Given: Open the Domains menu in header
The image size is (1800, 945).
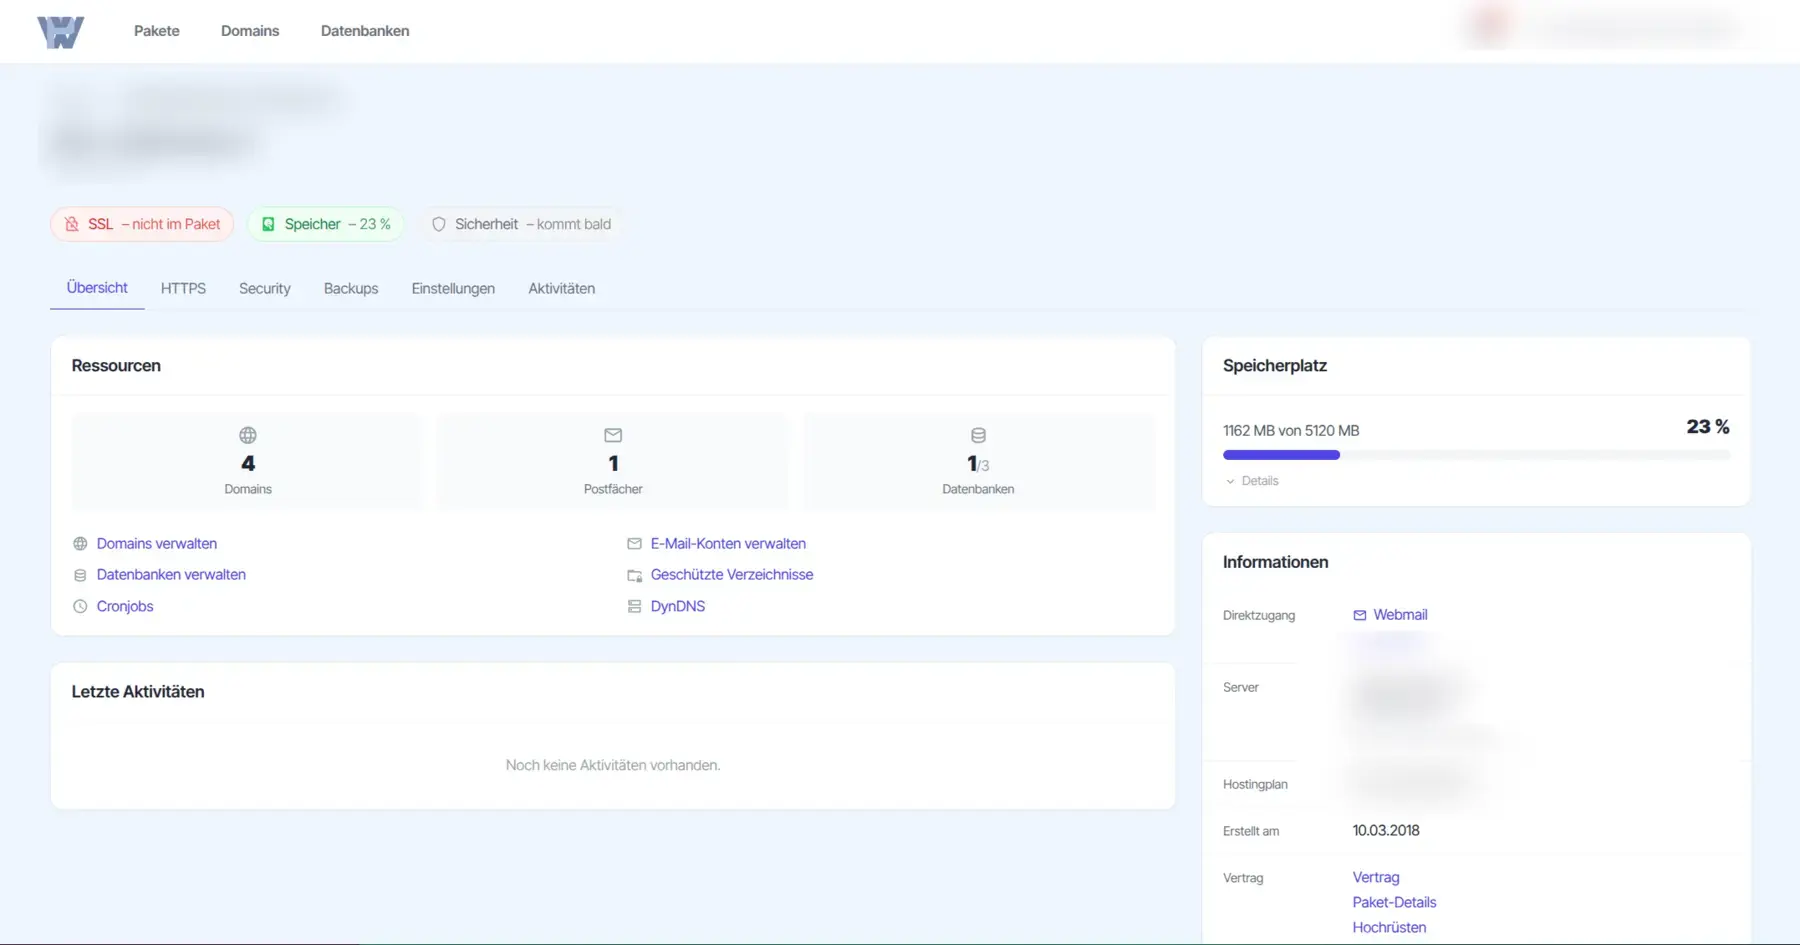Looking at the screenshot, I should click(x=250, y=31).
